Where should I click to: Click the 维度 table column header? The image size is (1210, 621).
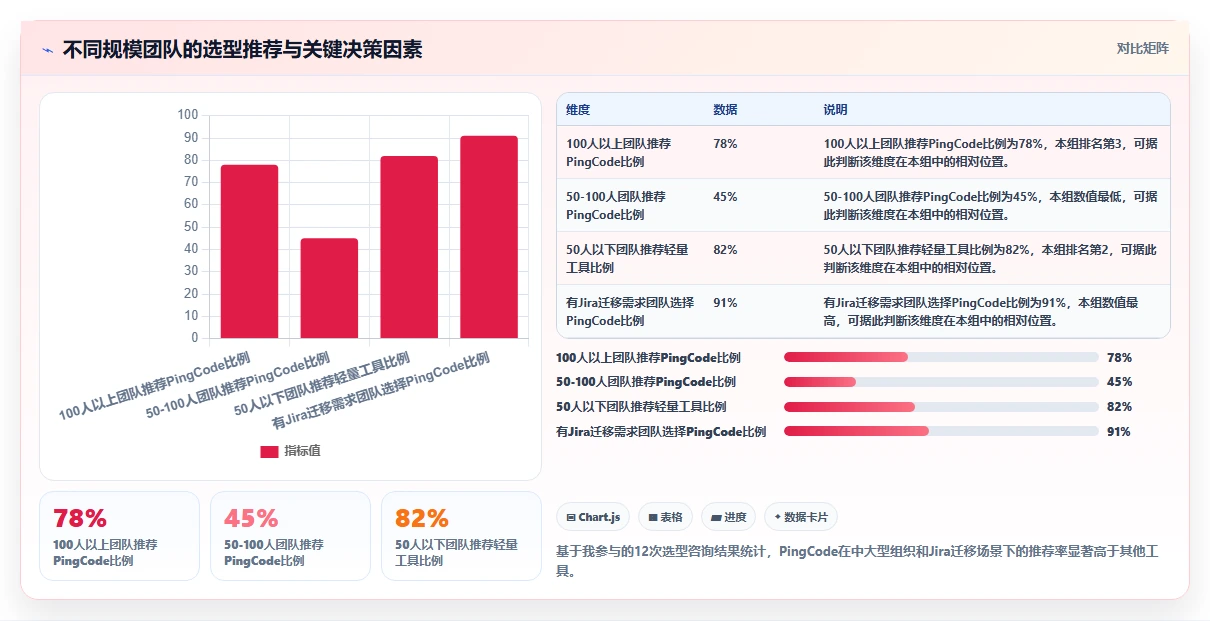(x=578, y=109)
